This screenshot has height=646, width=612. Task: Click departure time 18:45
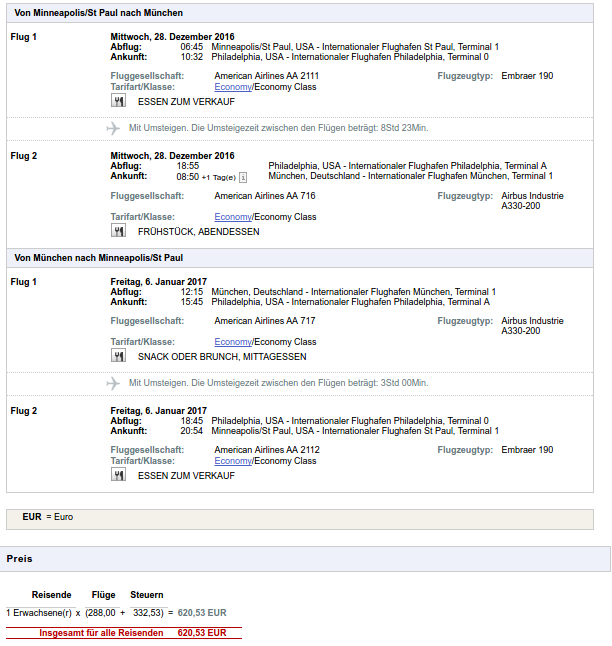coord(192,421)
